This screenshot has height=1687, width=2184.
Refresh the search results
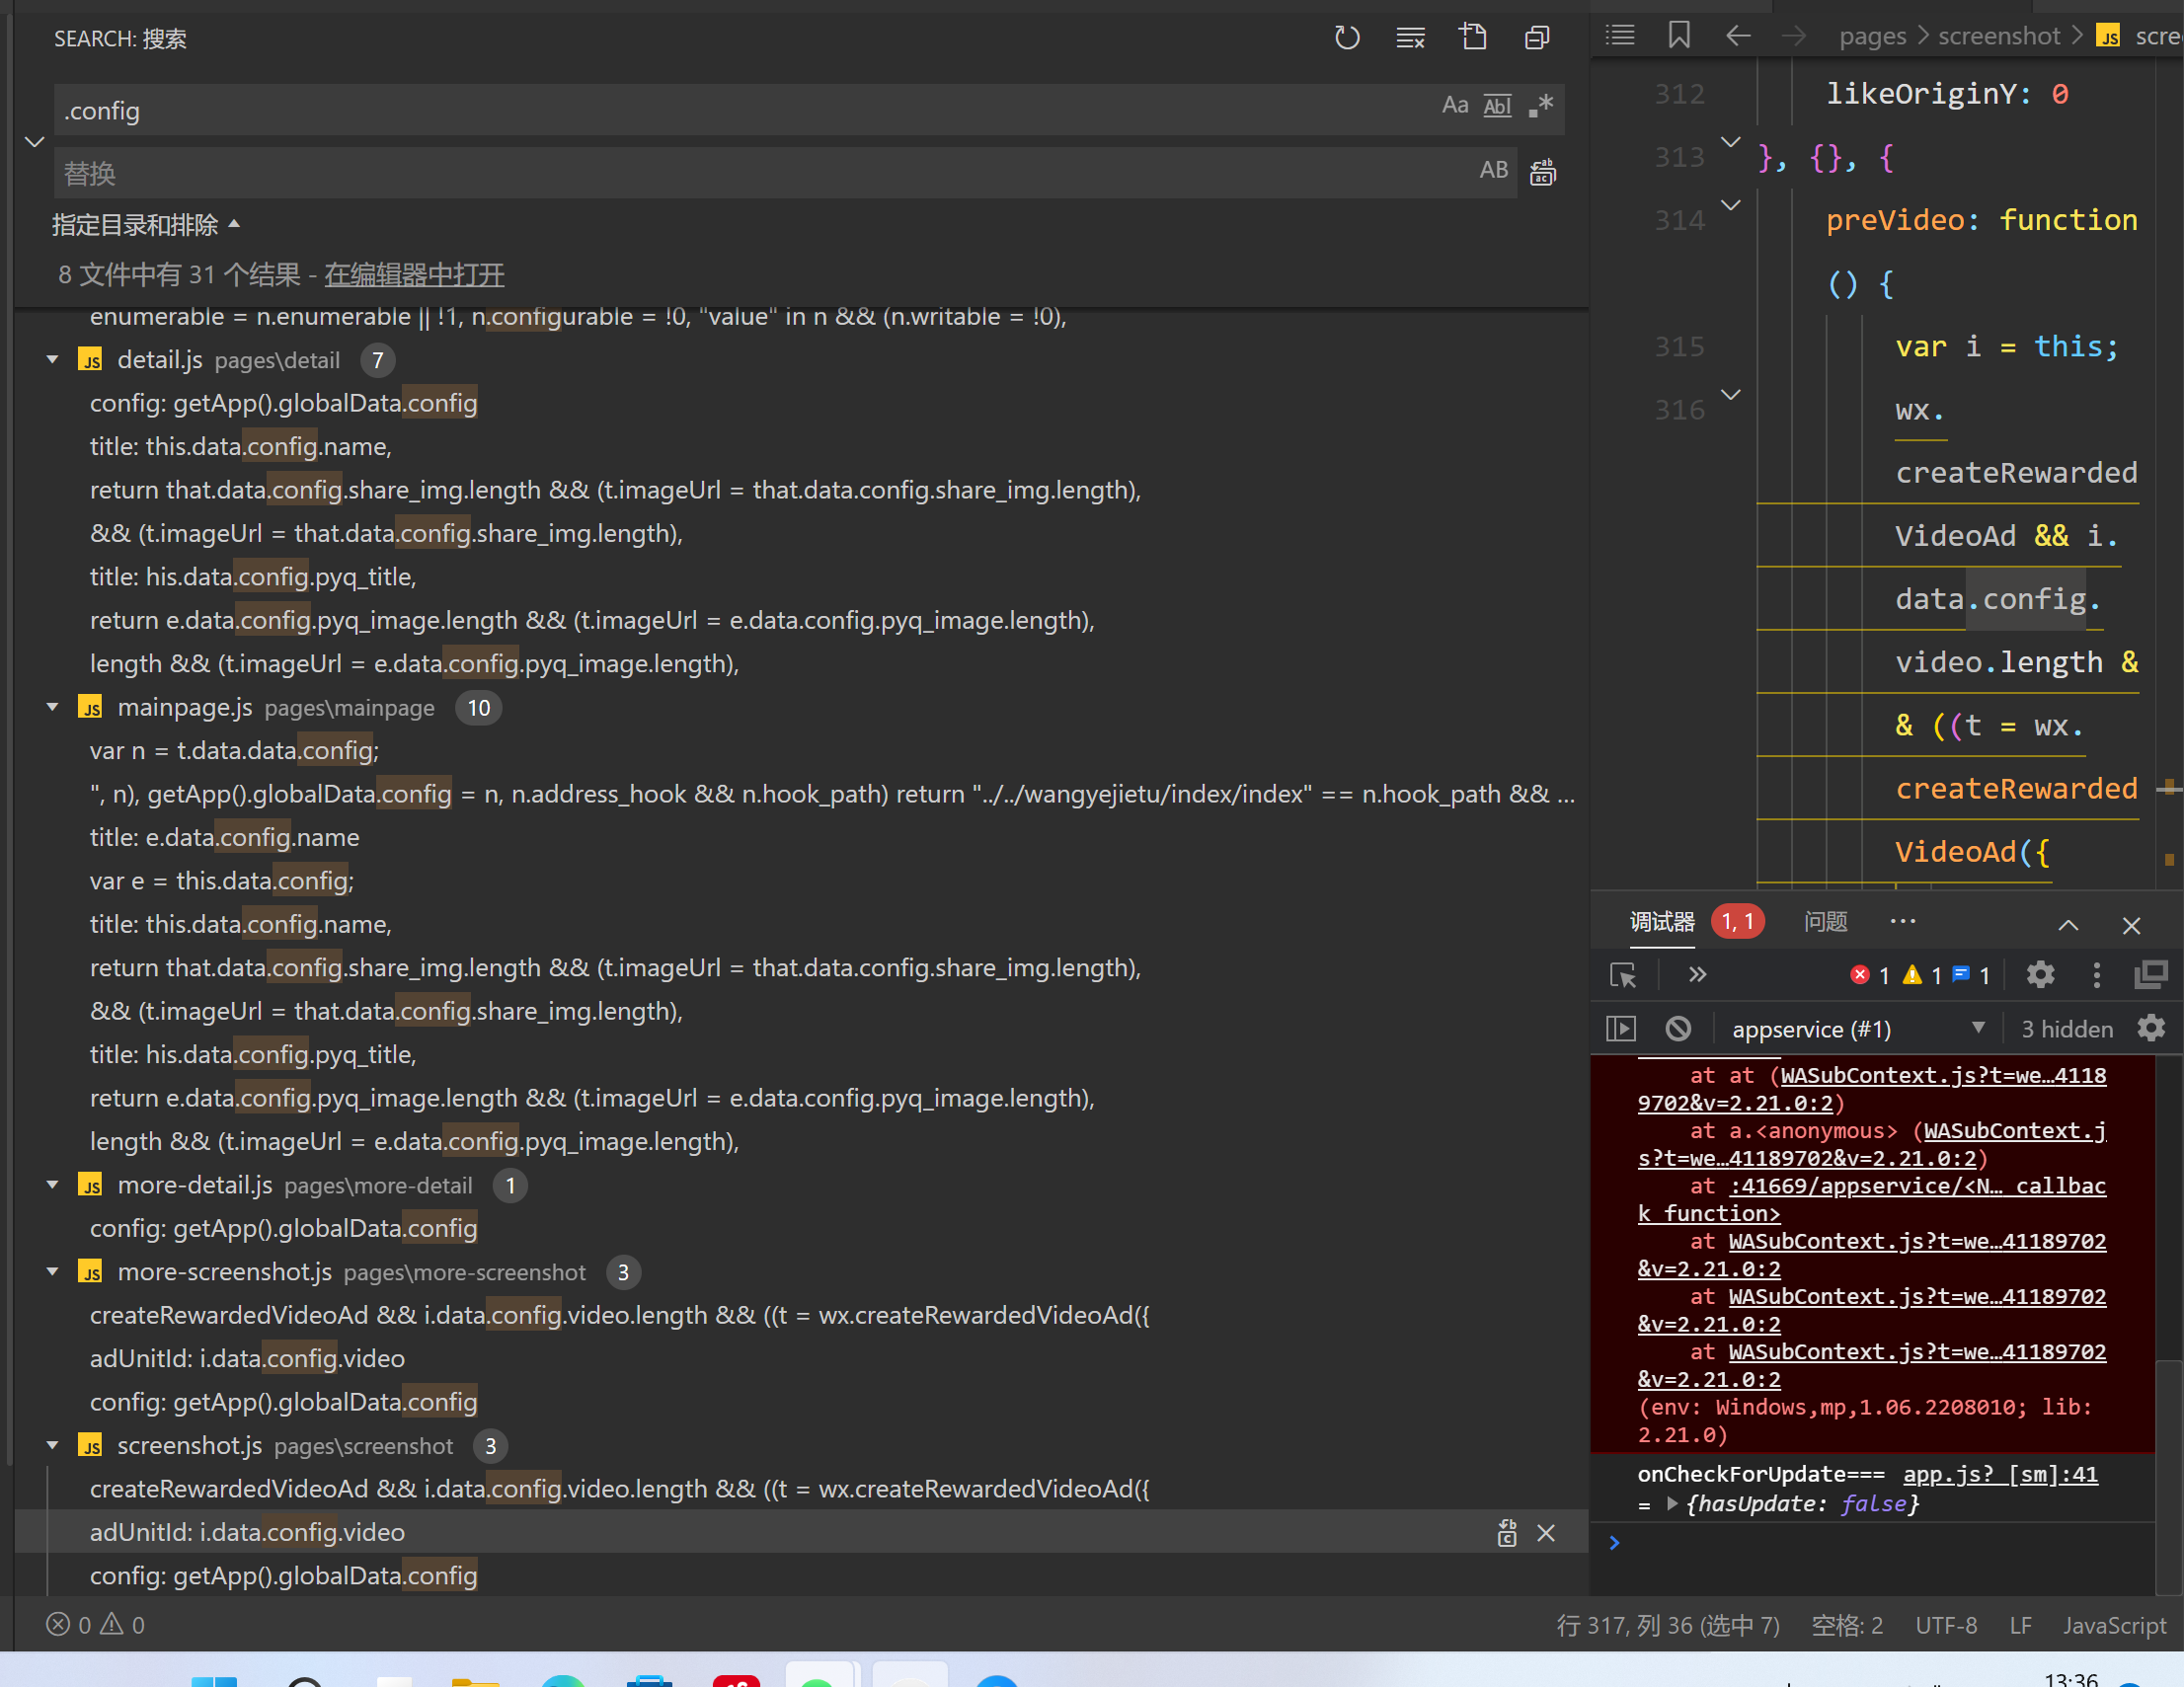(1347, 38)
